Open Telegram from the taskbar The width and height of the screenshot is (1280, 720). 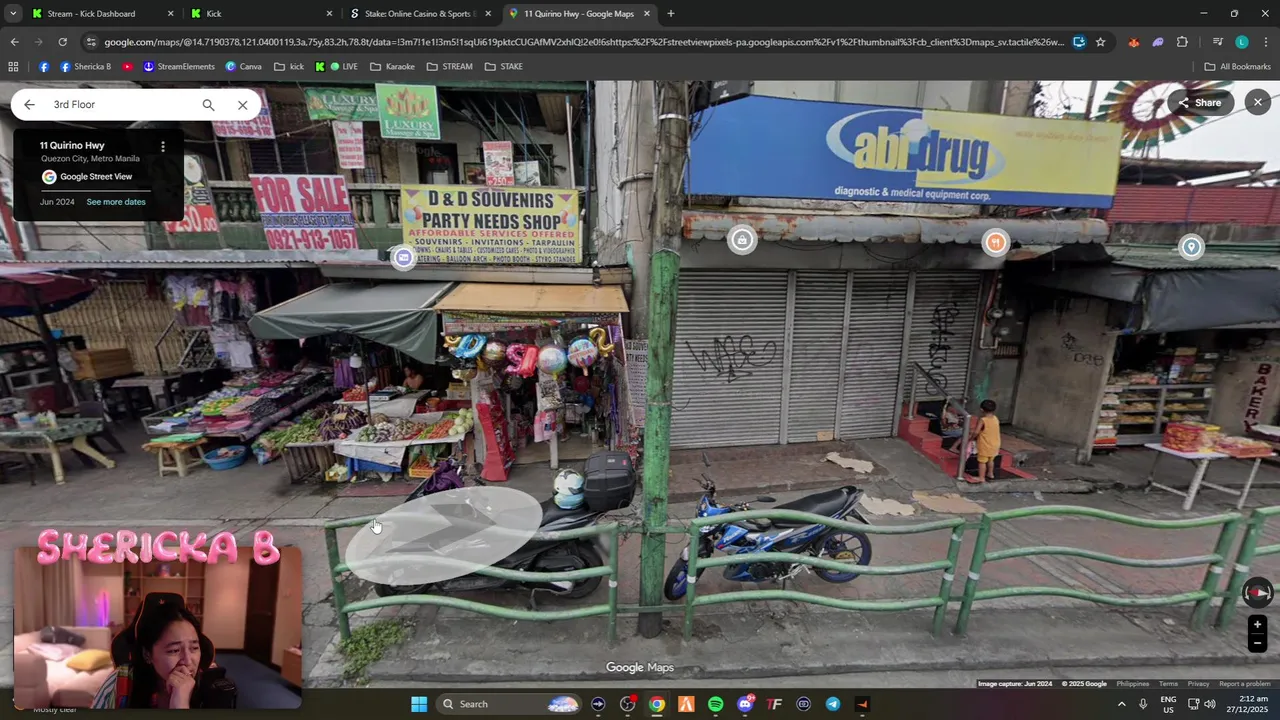click(x=833, y=704)
